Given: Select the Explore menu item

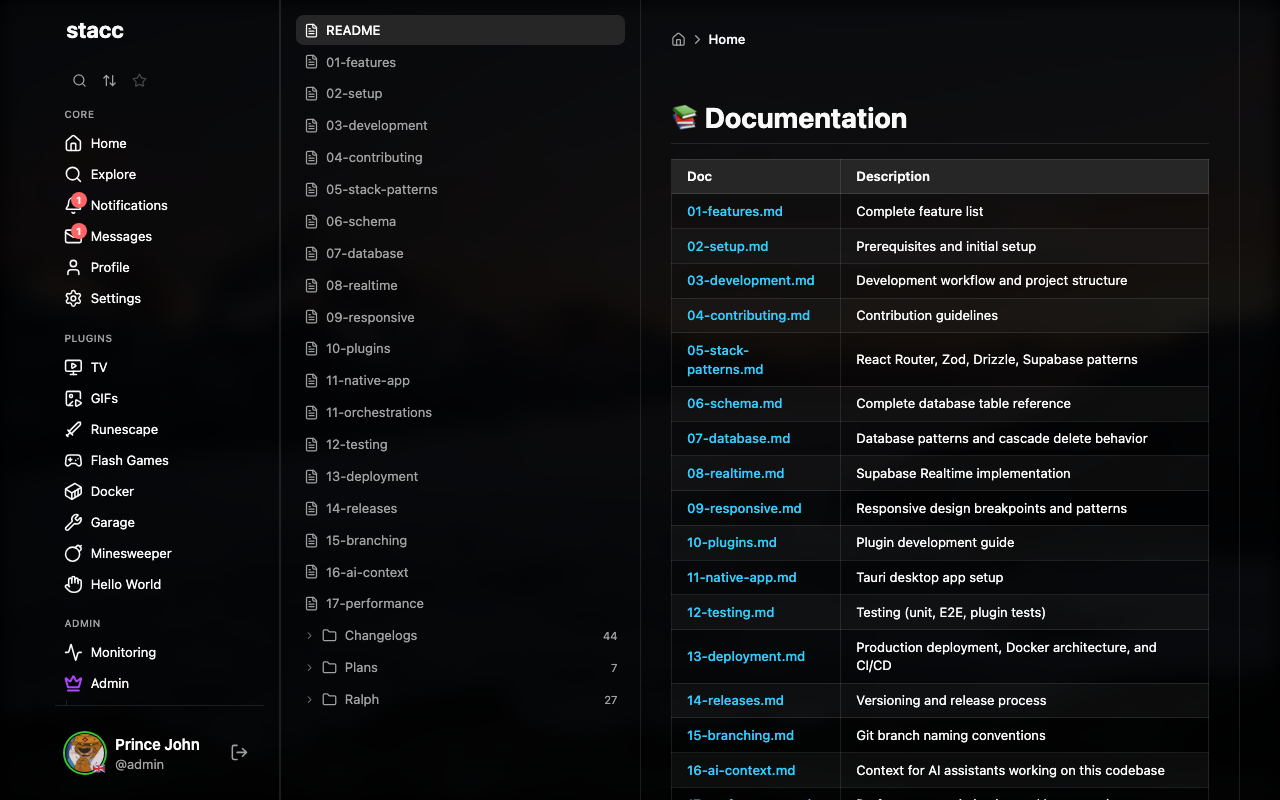Looking at the screenshot, I should [113, 174].
